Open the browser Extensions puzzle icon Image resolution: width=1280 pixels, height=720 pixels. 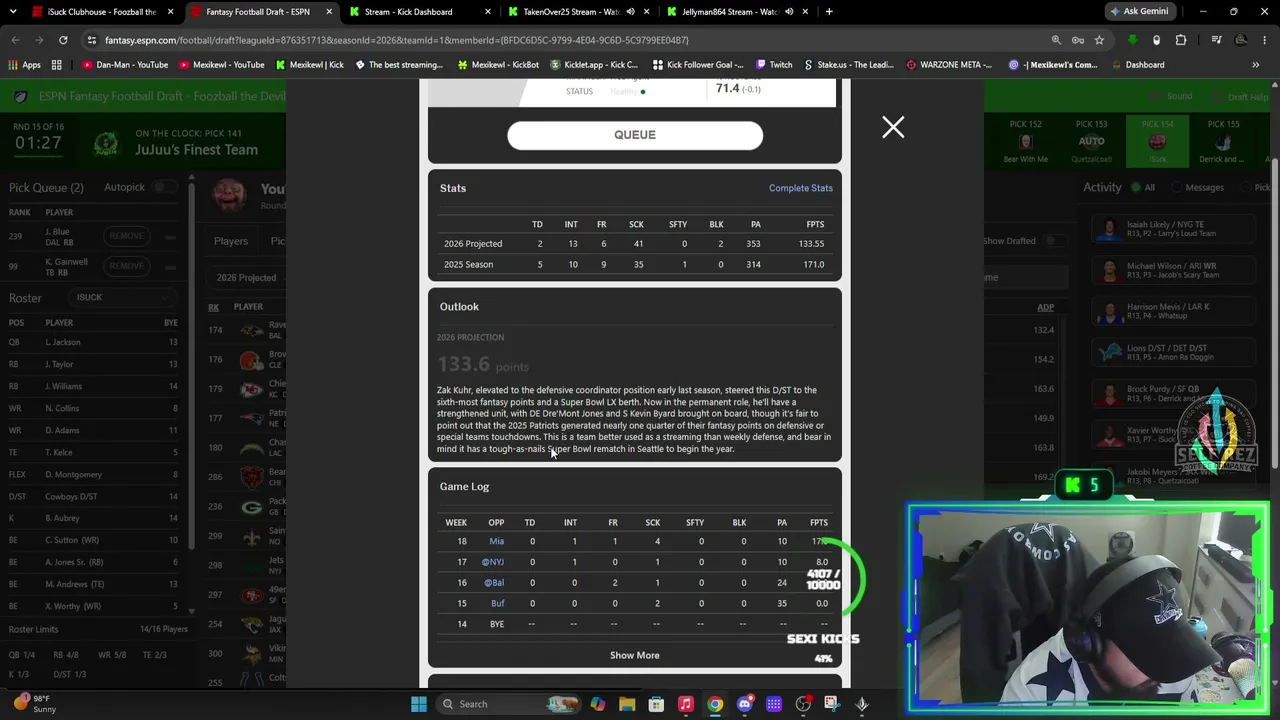(x=1181, y=40)
